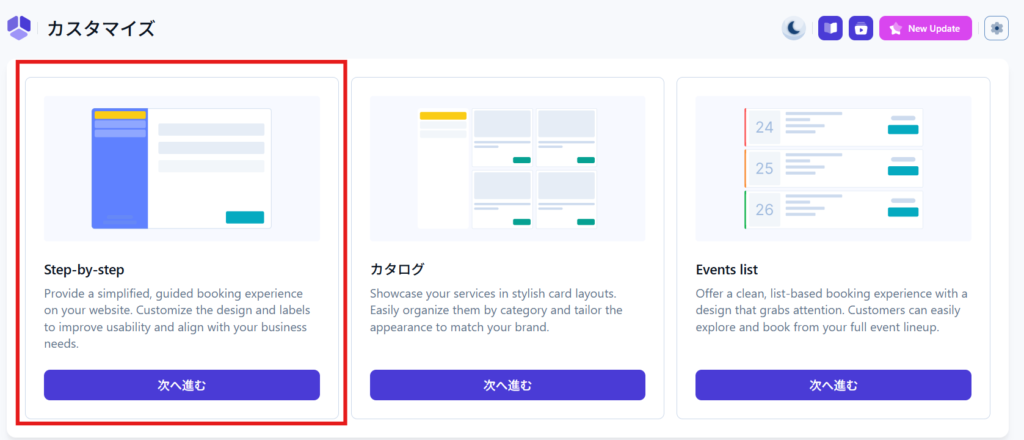Click the Step-by-step card title
The image size is (1024, 440).
(84, 269)
